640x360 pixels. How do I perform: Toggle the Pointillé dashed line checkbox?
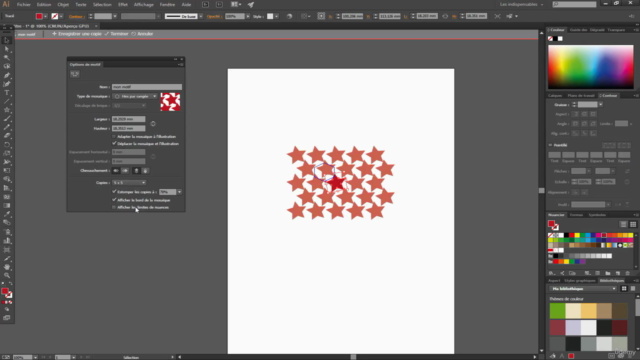click(x=551, y=145)
